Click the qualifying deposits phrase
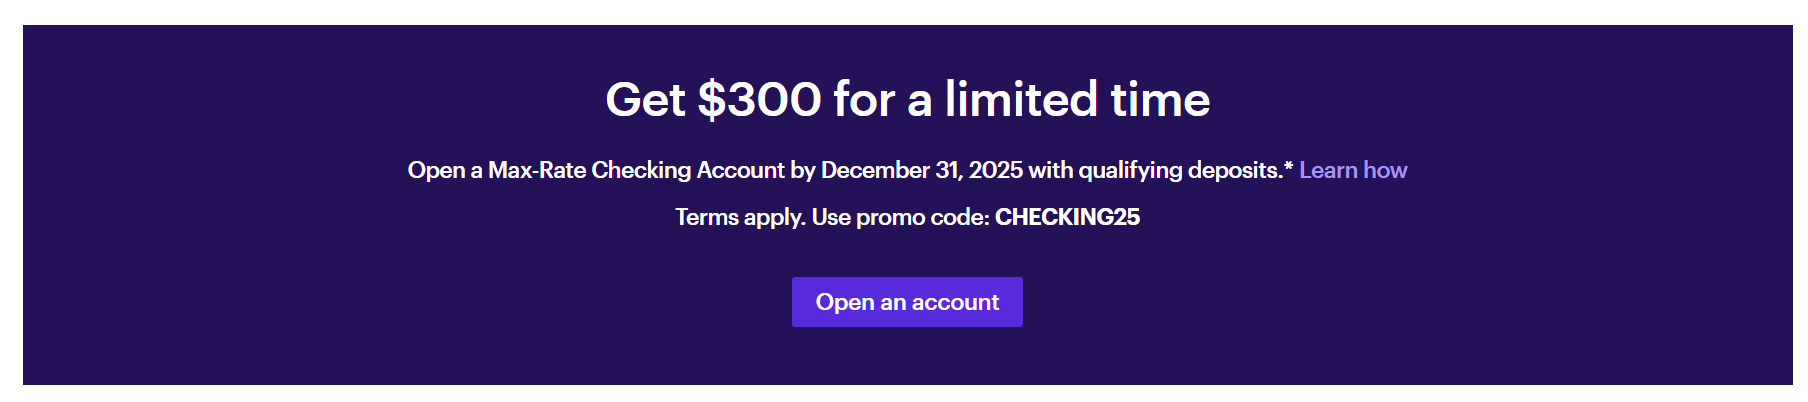This screenshot has height=402, width=1808. click(1180, 171)
